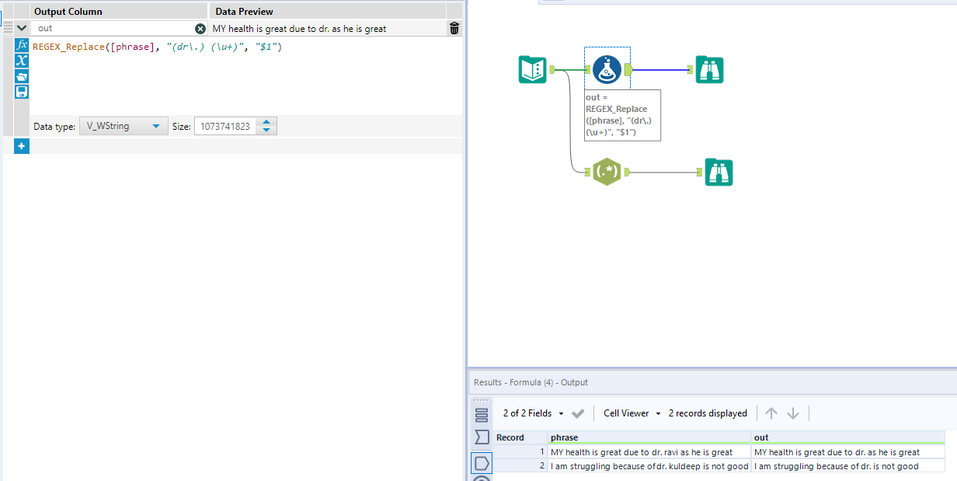957x481 pixels.
Task: Click inside the REGEX_Replace expression editor
Action: pos(244,76)
